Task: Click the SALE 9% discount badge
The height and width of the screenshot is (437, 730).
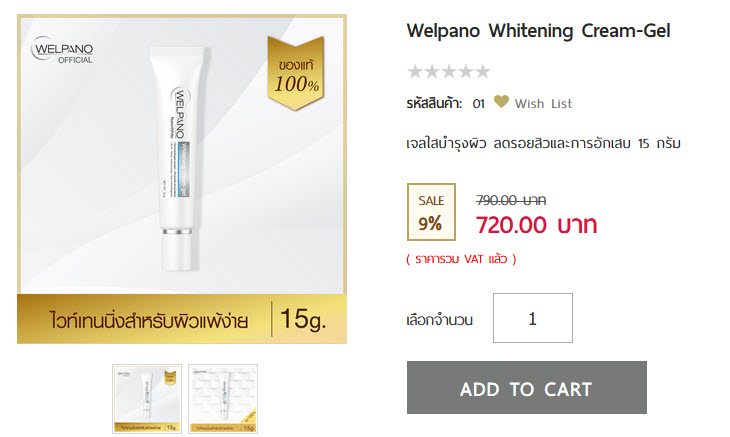Action: pyautogui.click(x=431, y=212)
